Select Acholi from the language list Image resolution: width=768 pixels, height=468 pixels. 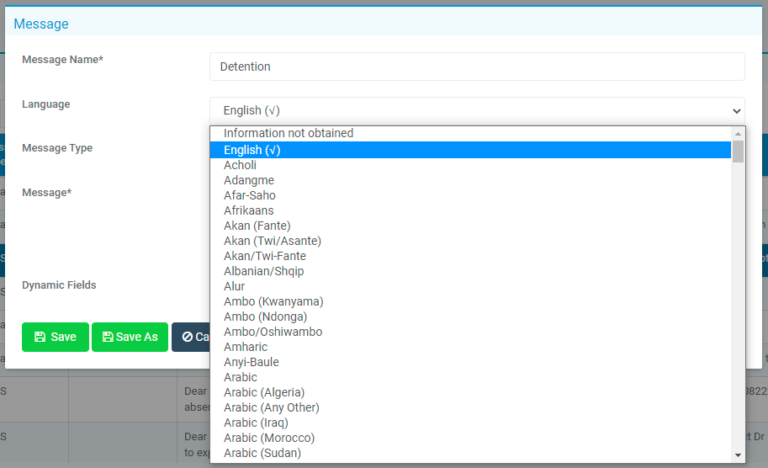[240, 165]
